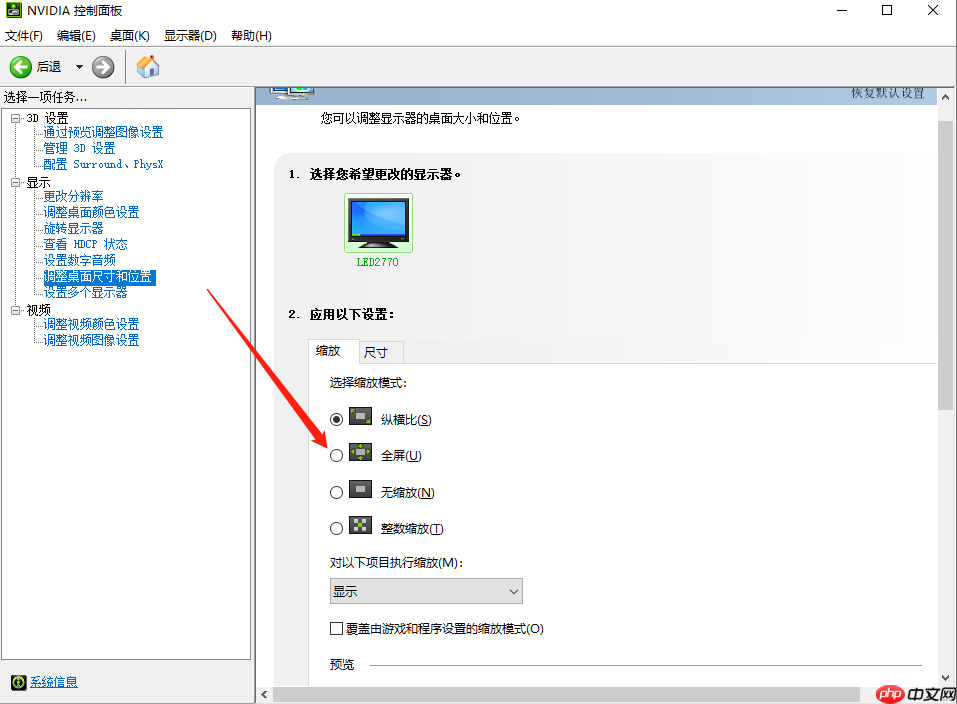Viewport: 957px width, 704px height.
Task: Click the full-screen scaling mode icon
Action: pos(360,452)
